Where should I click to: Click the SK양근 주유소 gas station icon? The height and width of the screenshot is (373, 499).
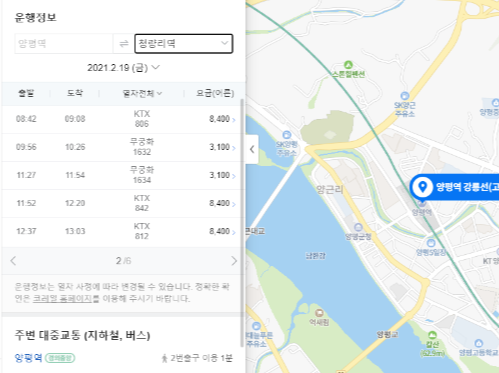[405, 96]
